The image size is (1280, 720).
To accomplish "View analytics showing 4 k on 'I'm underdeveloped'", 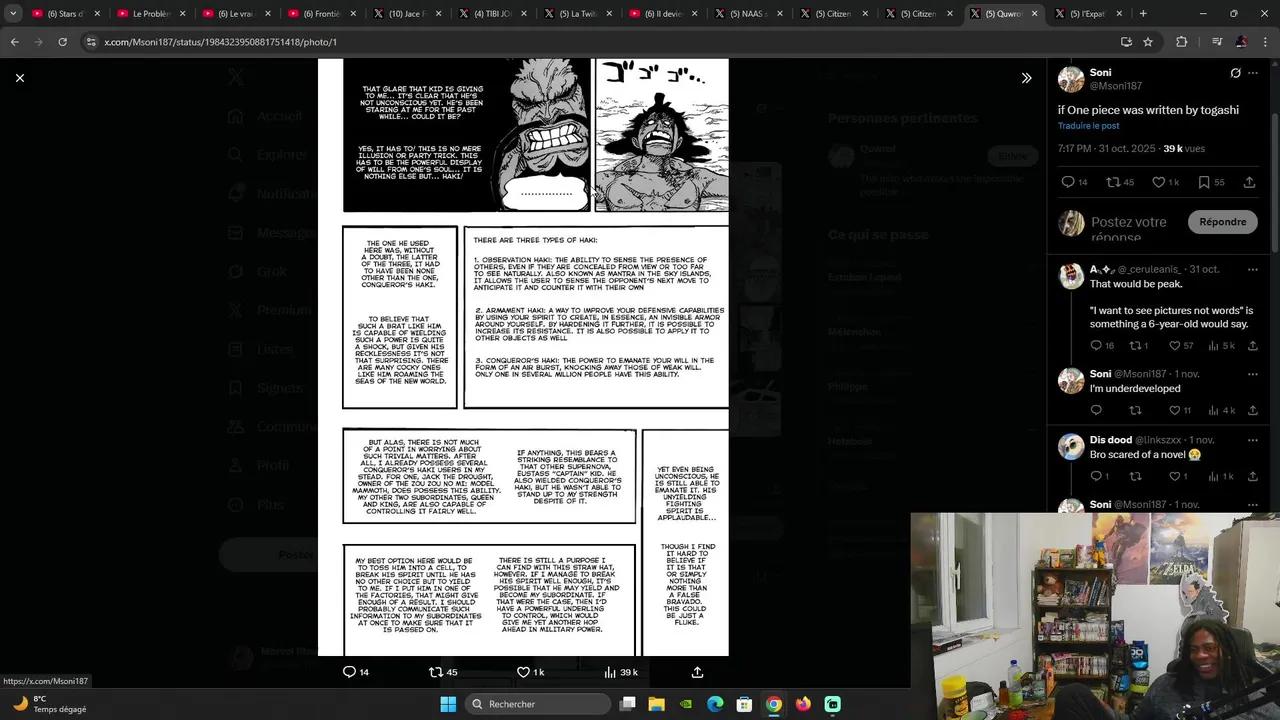I will [x=1221, y=410].
